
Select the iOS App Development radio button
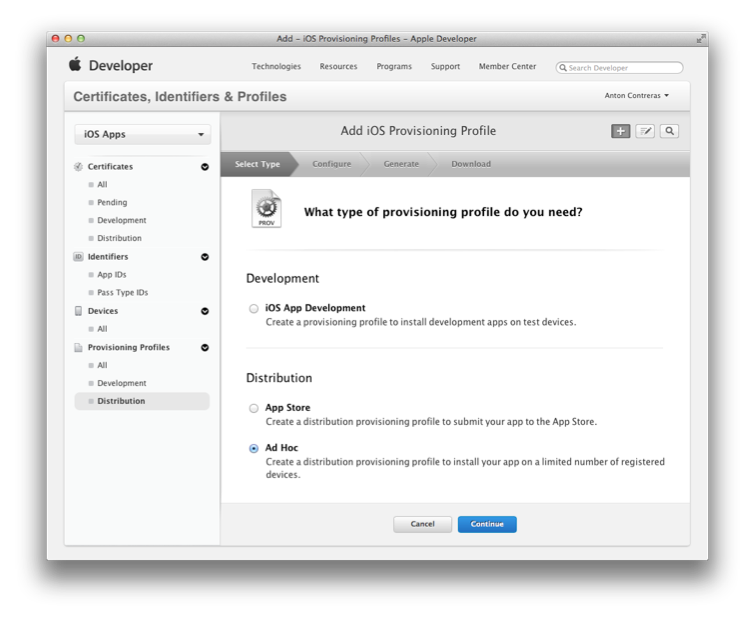254,309
